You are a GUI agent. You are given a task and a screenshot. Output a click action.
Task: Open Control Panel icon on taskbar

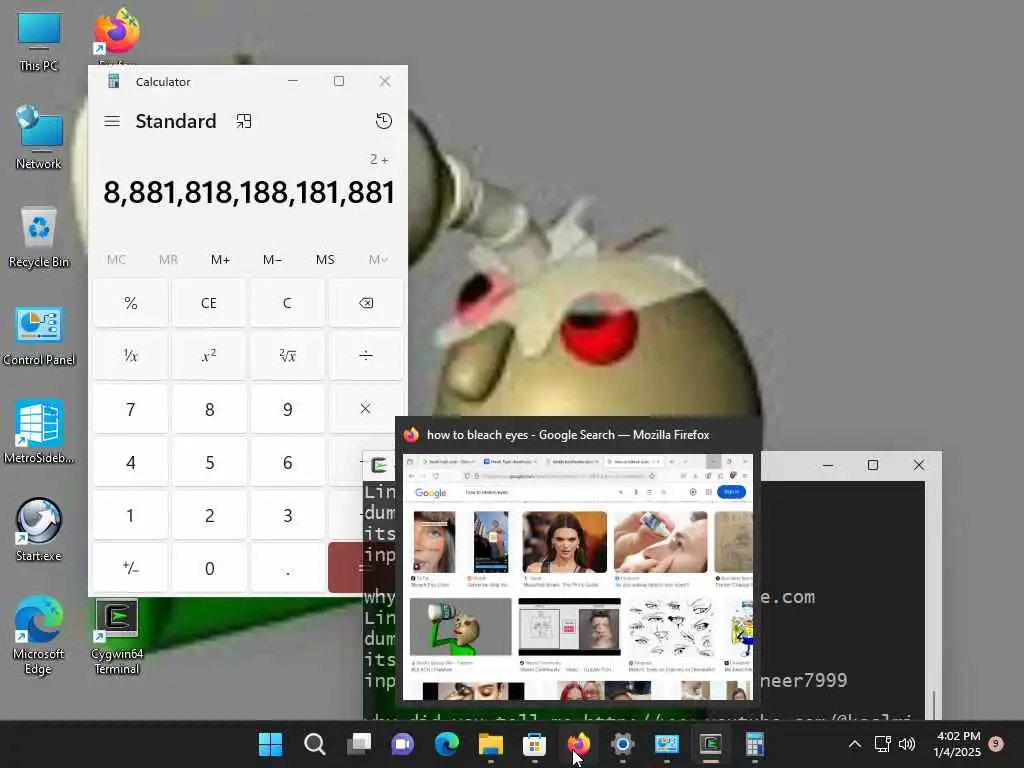coord(667,744)
